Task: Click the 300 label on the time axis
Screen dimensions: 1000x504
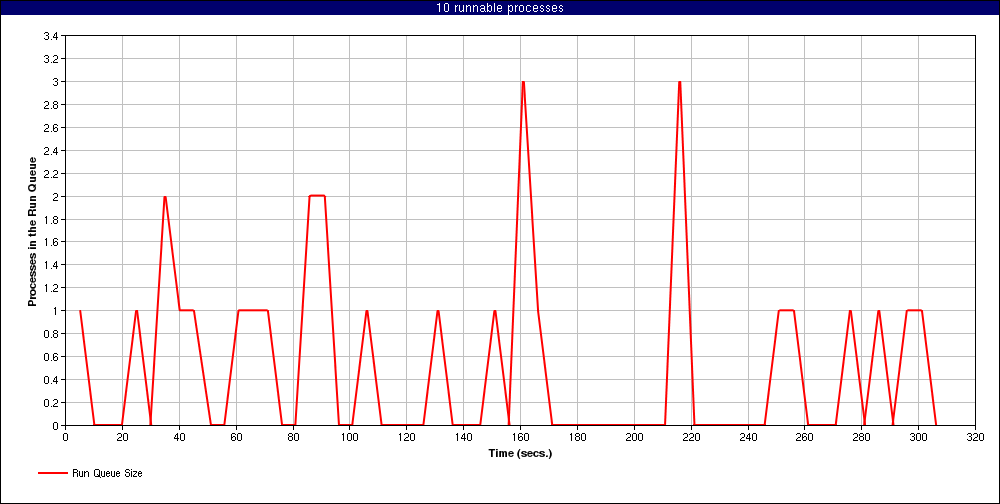Action: tap(918, 437)
